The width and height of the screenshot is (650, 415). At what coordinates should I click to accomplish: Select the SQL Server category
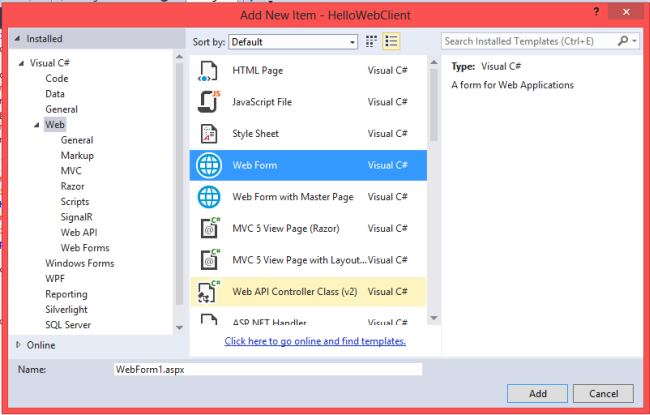[x=68, y=325]
